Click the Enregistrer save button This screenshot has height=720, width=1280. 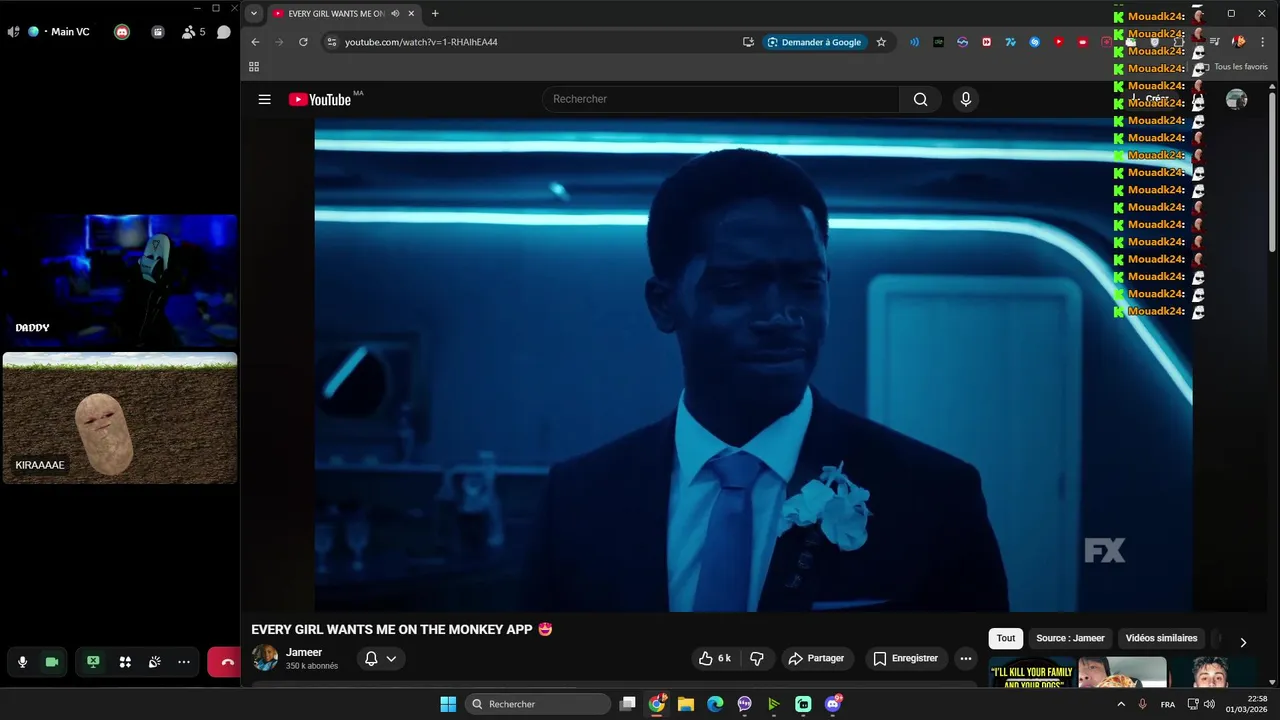pyautogui.click(x=905, y=658)
